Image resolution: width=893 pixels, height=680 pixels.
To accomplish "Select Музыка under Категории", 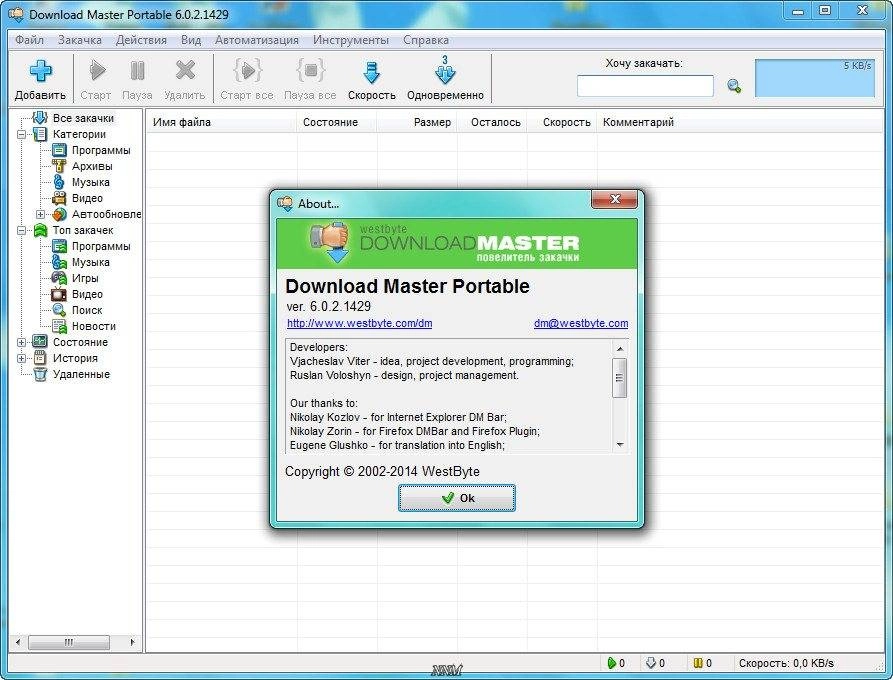I will click(x=91, y=182).
